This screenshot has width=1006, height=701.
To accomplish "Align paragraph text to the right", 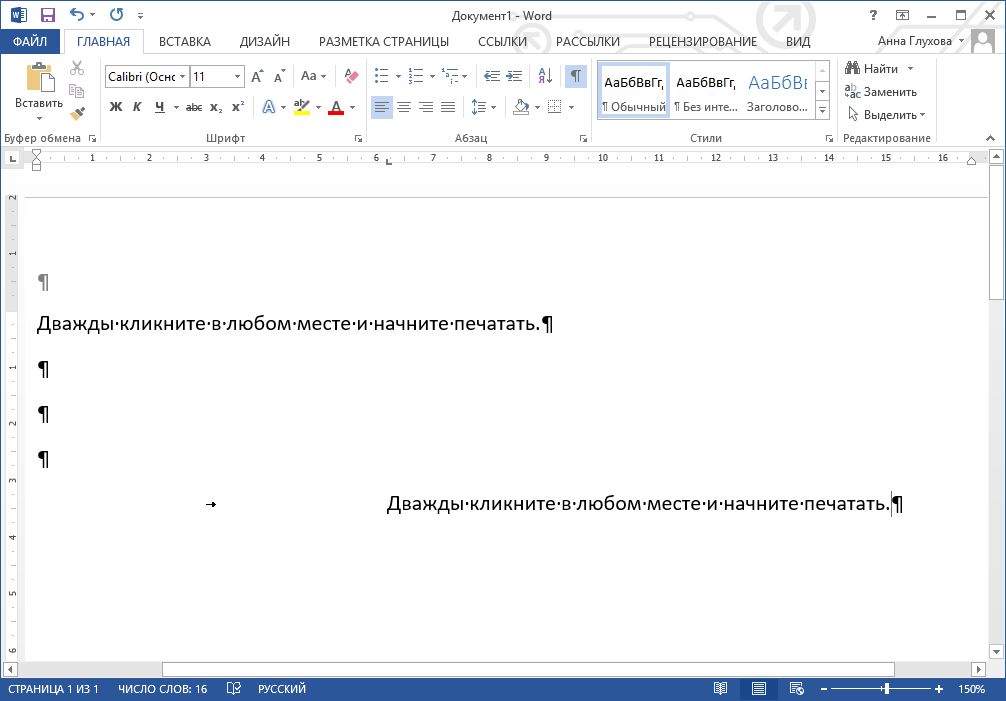I will pos(426,107).
